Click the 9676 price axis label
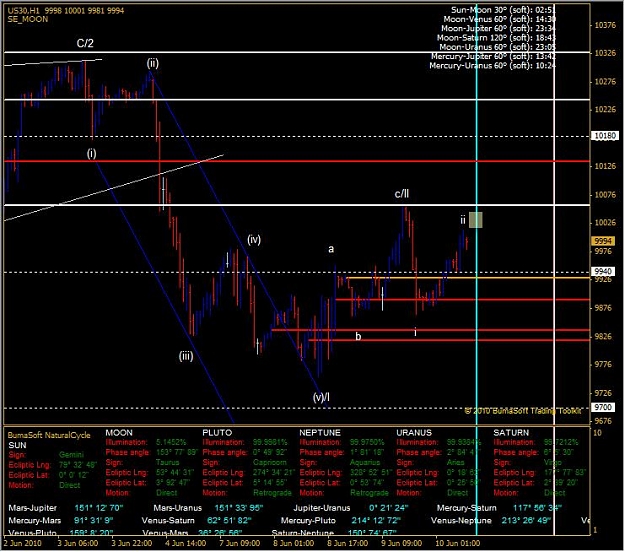625x552 pixels. 603,421
